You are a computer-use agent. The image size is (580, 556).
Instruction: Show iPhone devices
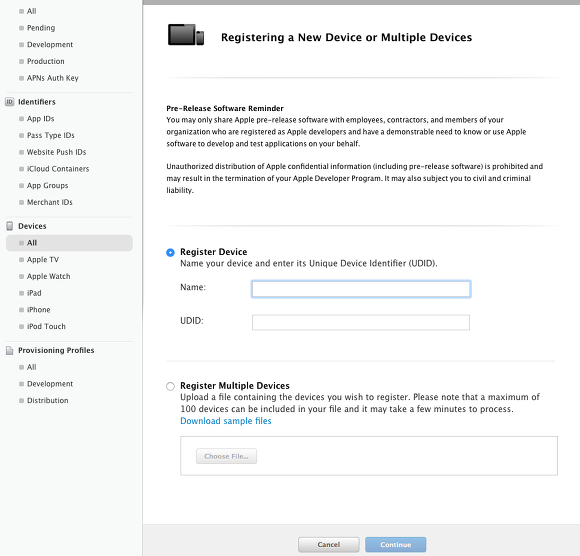click(x=38, y=309)
